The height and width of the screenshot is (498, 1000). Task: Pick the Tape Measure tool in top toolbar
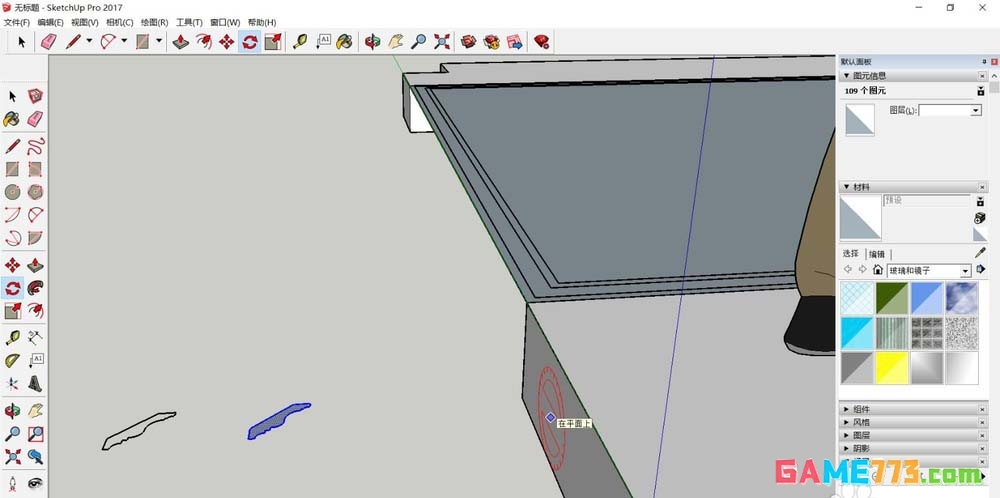300,42
